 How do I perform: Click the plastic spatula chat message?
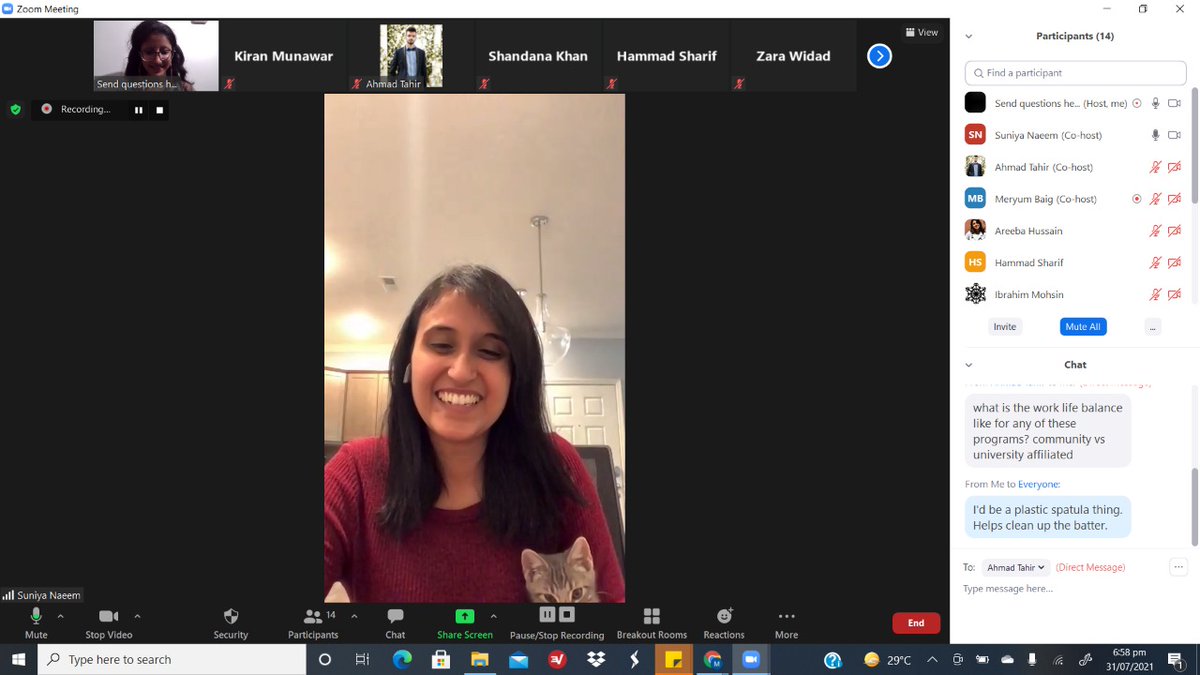point(1048,517)
